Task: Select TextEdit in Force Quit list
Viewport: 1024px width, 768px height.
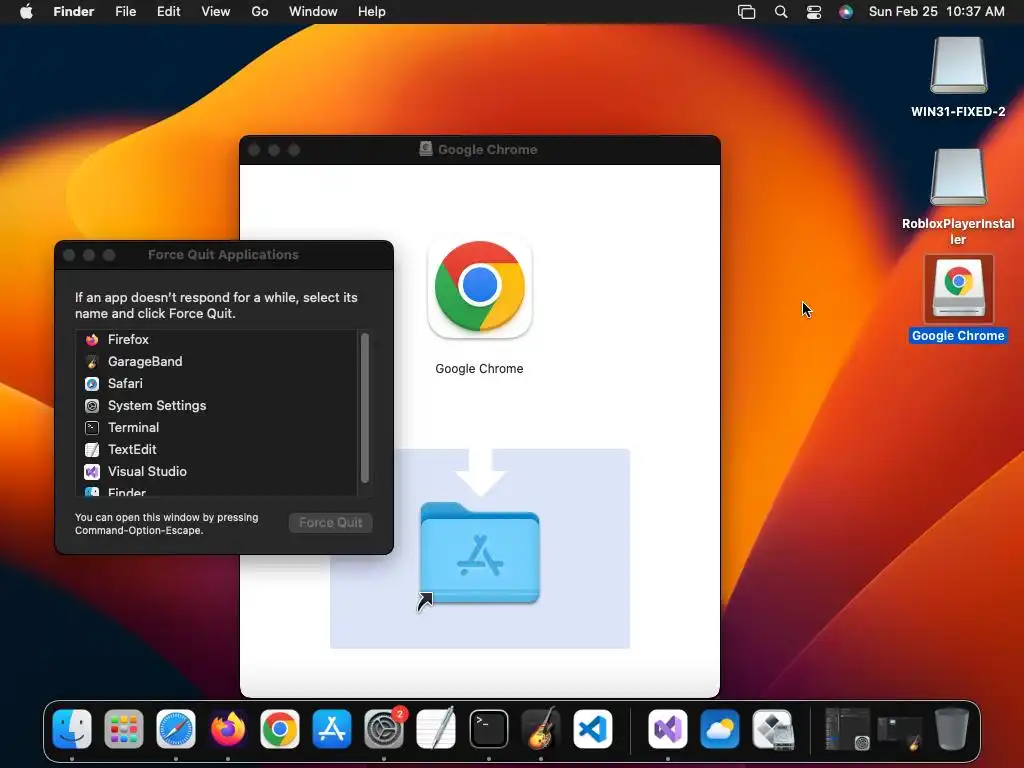Action: pyautogui.click(x=217, y=450)
